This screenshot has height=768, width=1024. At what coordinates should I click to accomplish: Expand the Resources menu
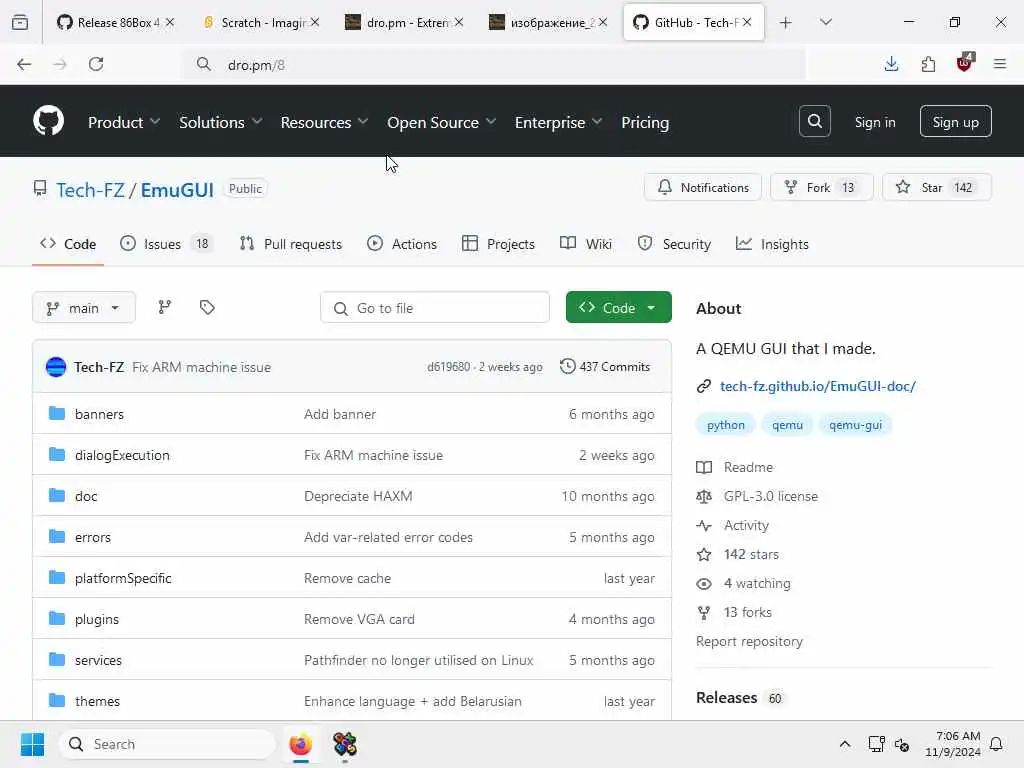point(325,122)
